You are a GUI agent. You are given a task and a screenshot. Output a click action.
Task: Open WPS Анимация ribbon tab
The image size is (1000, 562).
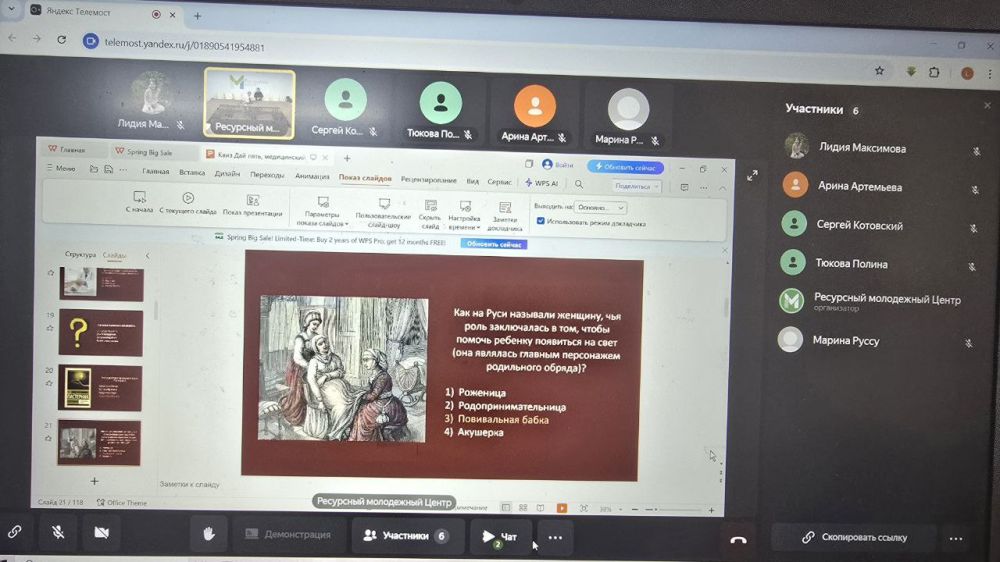tap(312, 176)
